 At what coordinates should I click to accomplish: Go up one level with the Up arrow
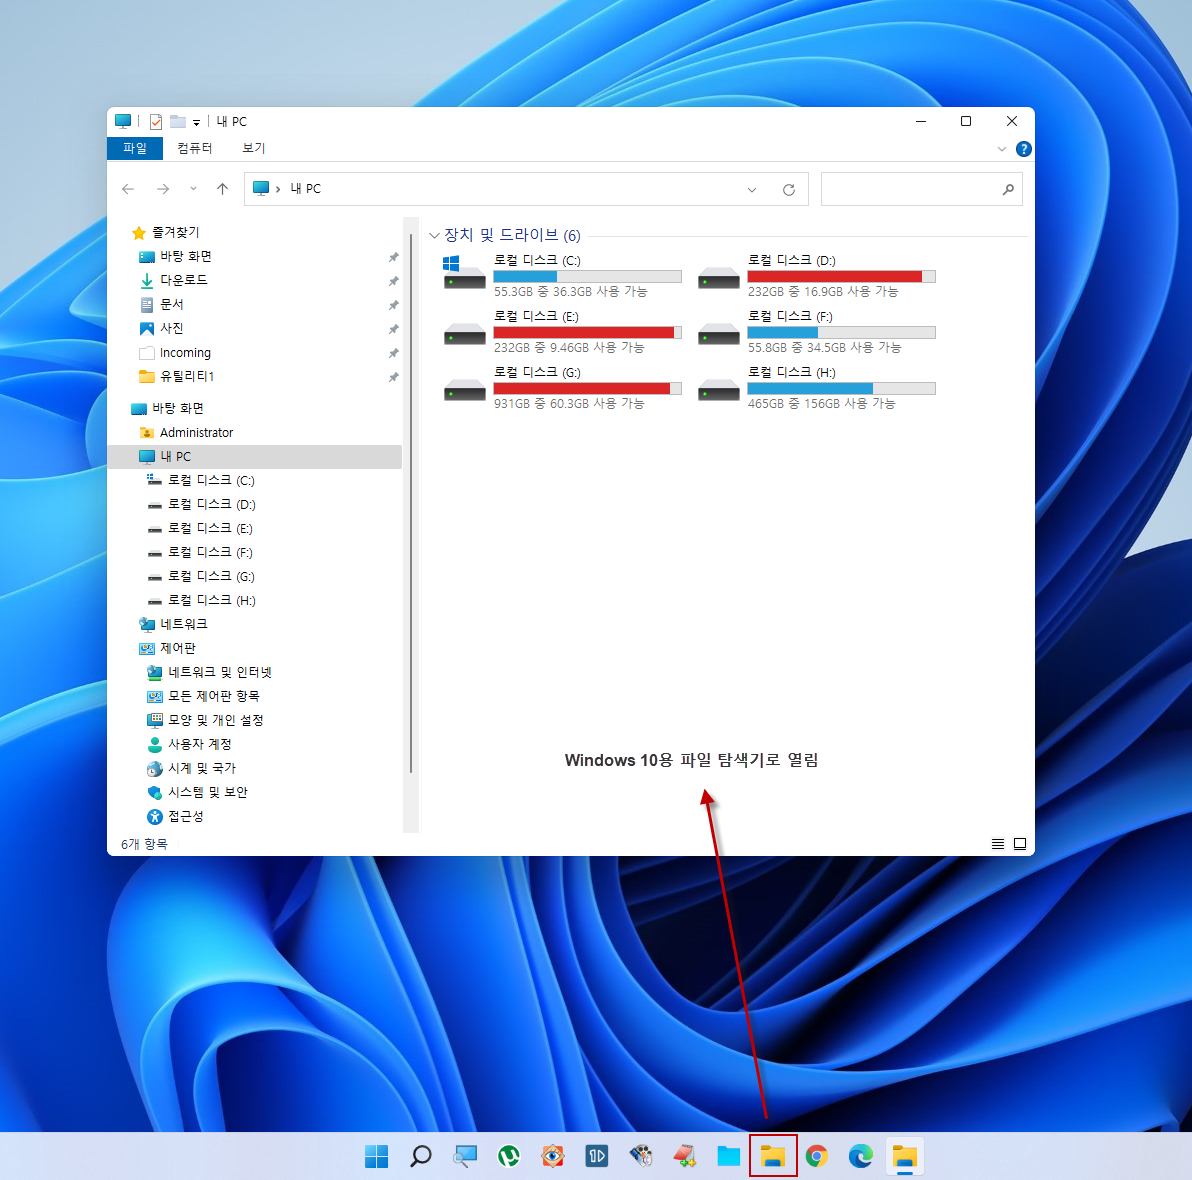coord(222,189)
